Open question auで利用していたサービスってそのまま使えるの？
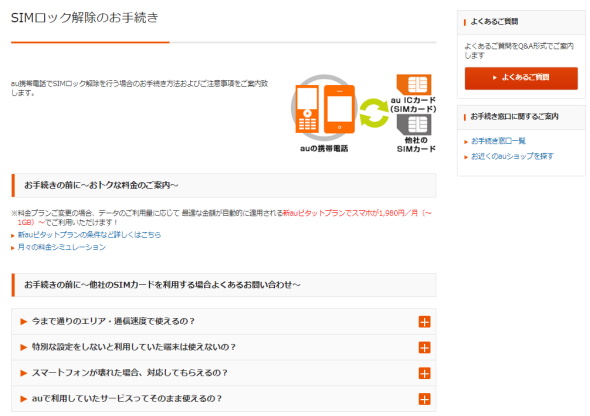Screen dimensions: 590x416 224,398
